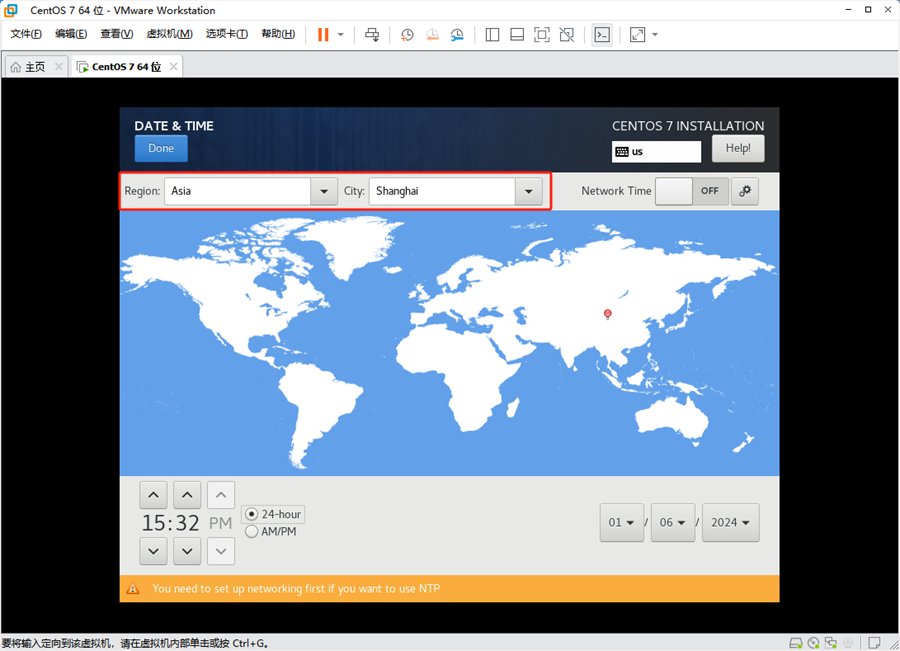Close the 主页 tab
The height and width of the screenshot is (651, 900).
pyautogui.click(x=59, y=67)
